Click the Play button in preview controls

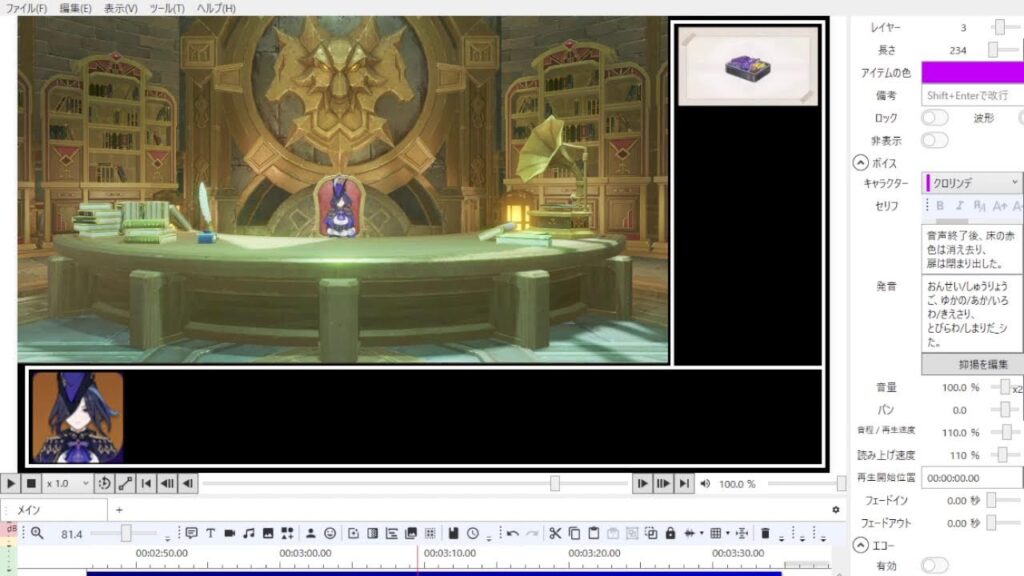point(10,484)
